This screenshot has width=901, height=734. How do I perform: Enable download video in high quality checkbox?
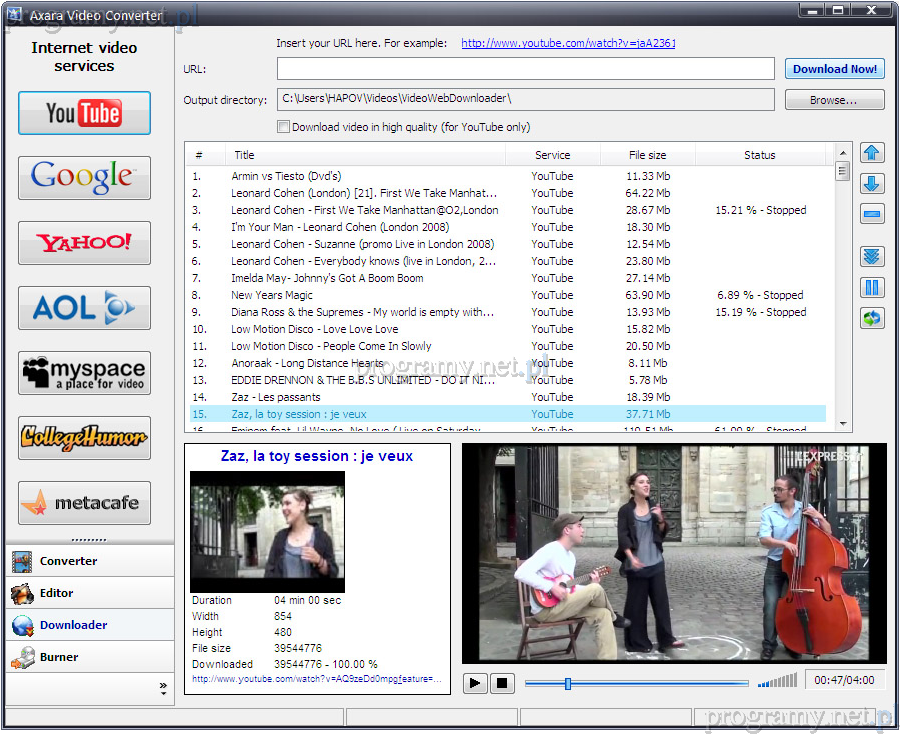[284, 127]
